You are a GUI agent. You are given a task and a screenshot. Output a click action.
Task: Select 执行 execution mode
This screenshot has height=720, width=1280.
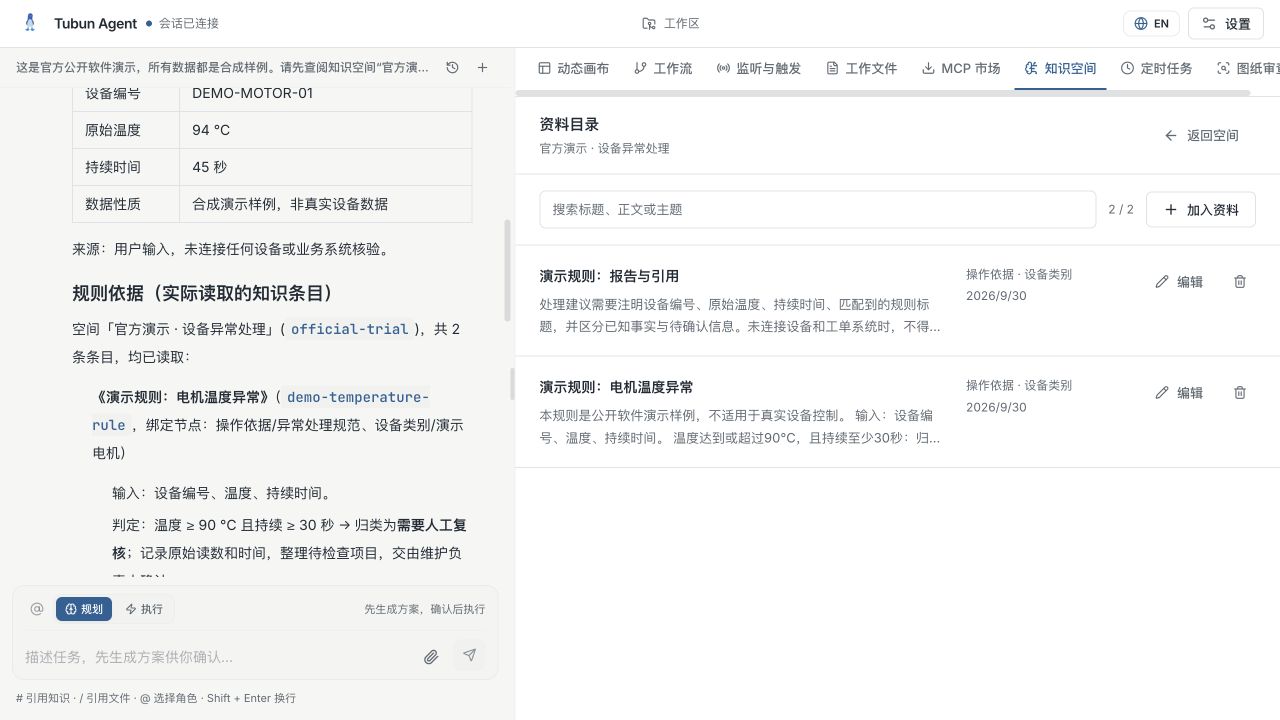coord(144,609)
